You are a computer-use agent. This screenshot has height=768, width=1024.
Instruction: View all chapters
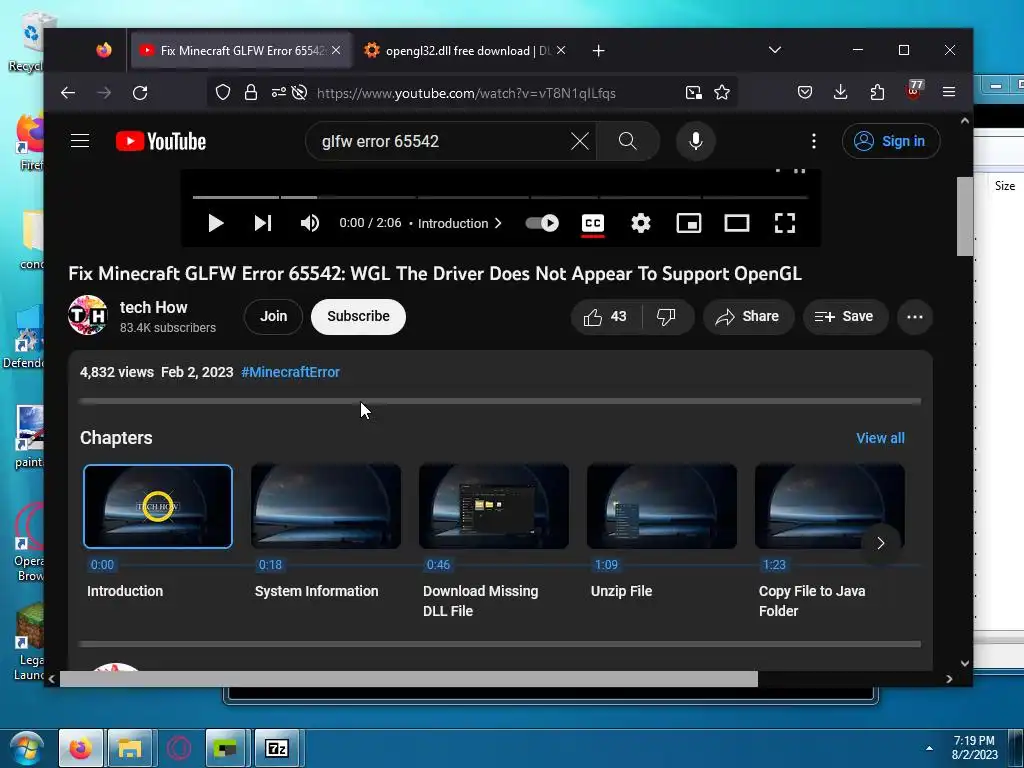tap(880, 438)
